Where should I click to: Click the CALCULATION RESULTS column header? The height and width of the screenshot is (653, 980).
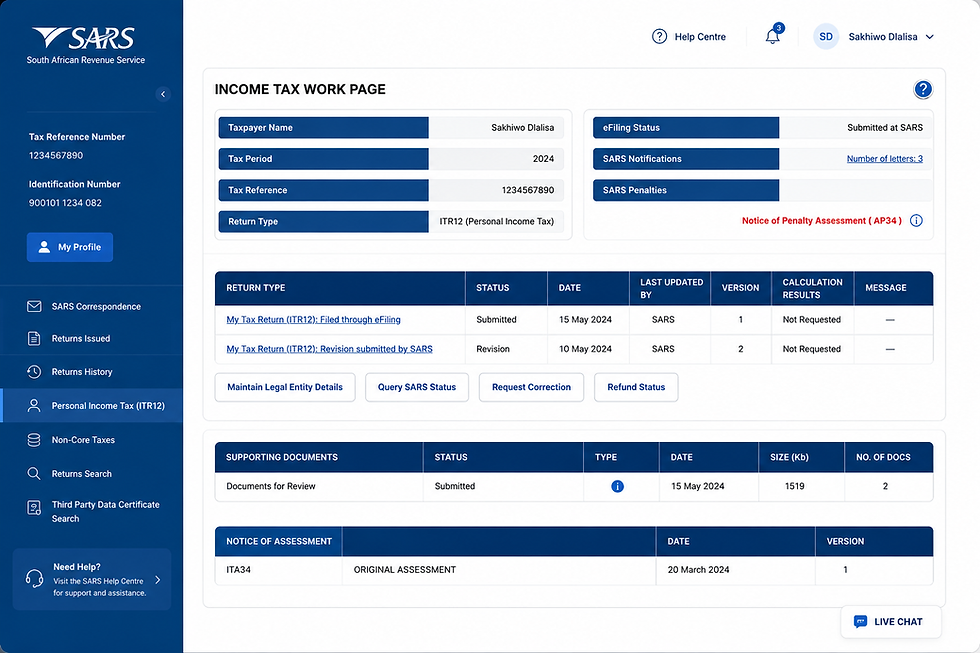click(812, 288)
